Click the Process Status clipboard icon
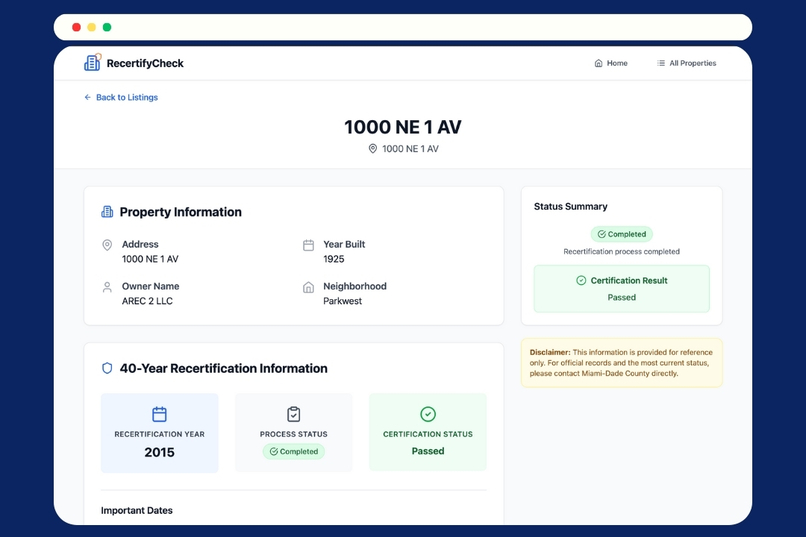806x537 pixels. pyautogui.click(x=294, y=414)
